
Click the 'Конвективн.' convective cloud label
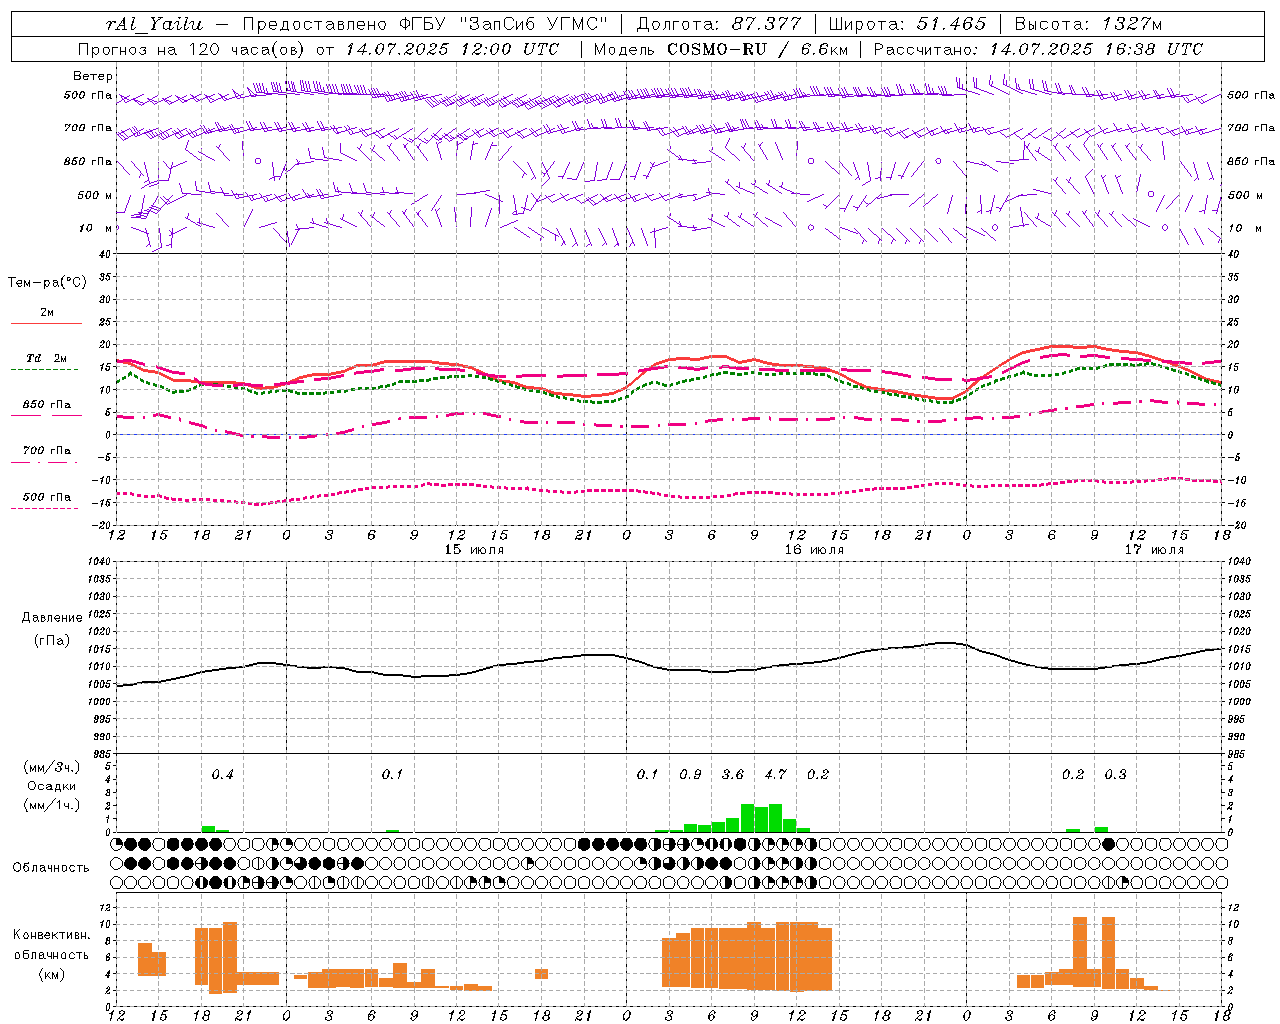pos(51,934)
